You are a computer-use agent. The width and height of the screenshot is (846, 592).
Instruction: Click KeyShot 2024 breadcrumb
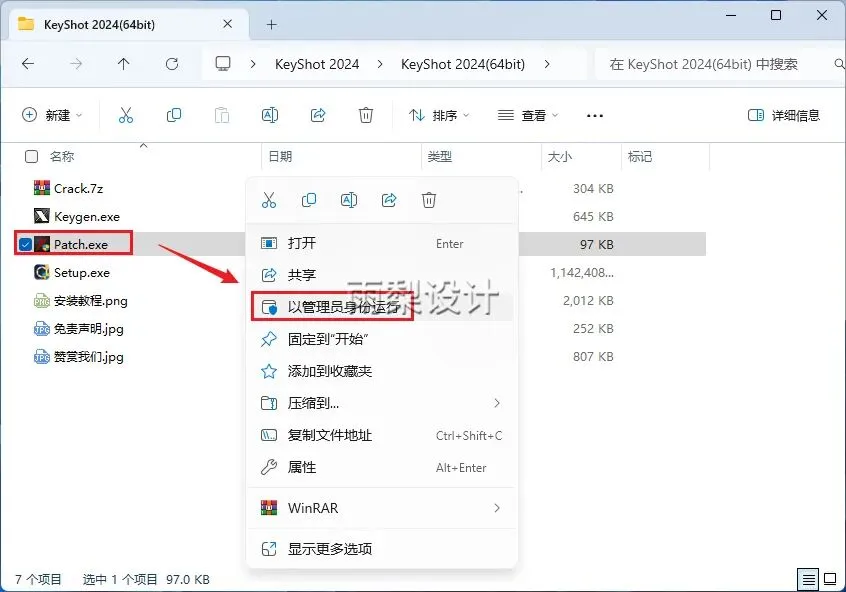tap(317, 64)
